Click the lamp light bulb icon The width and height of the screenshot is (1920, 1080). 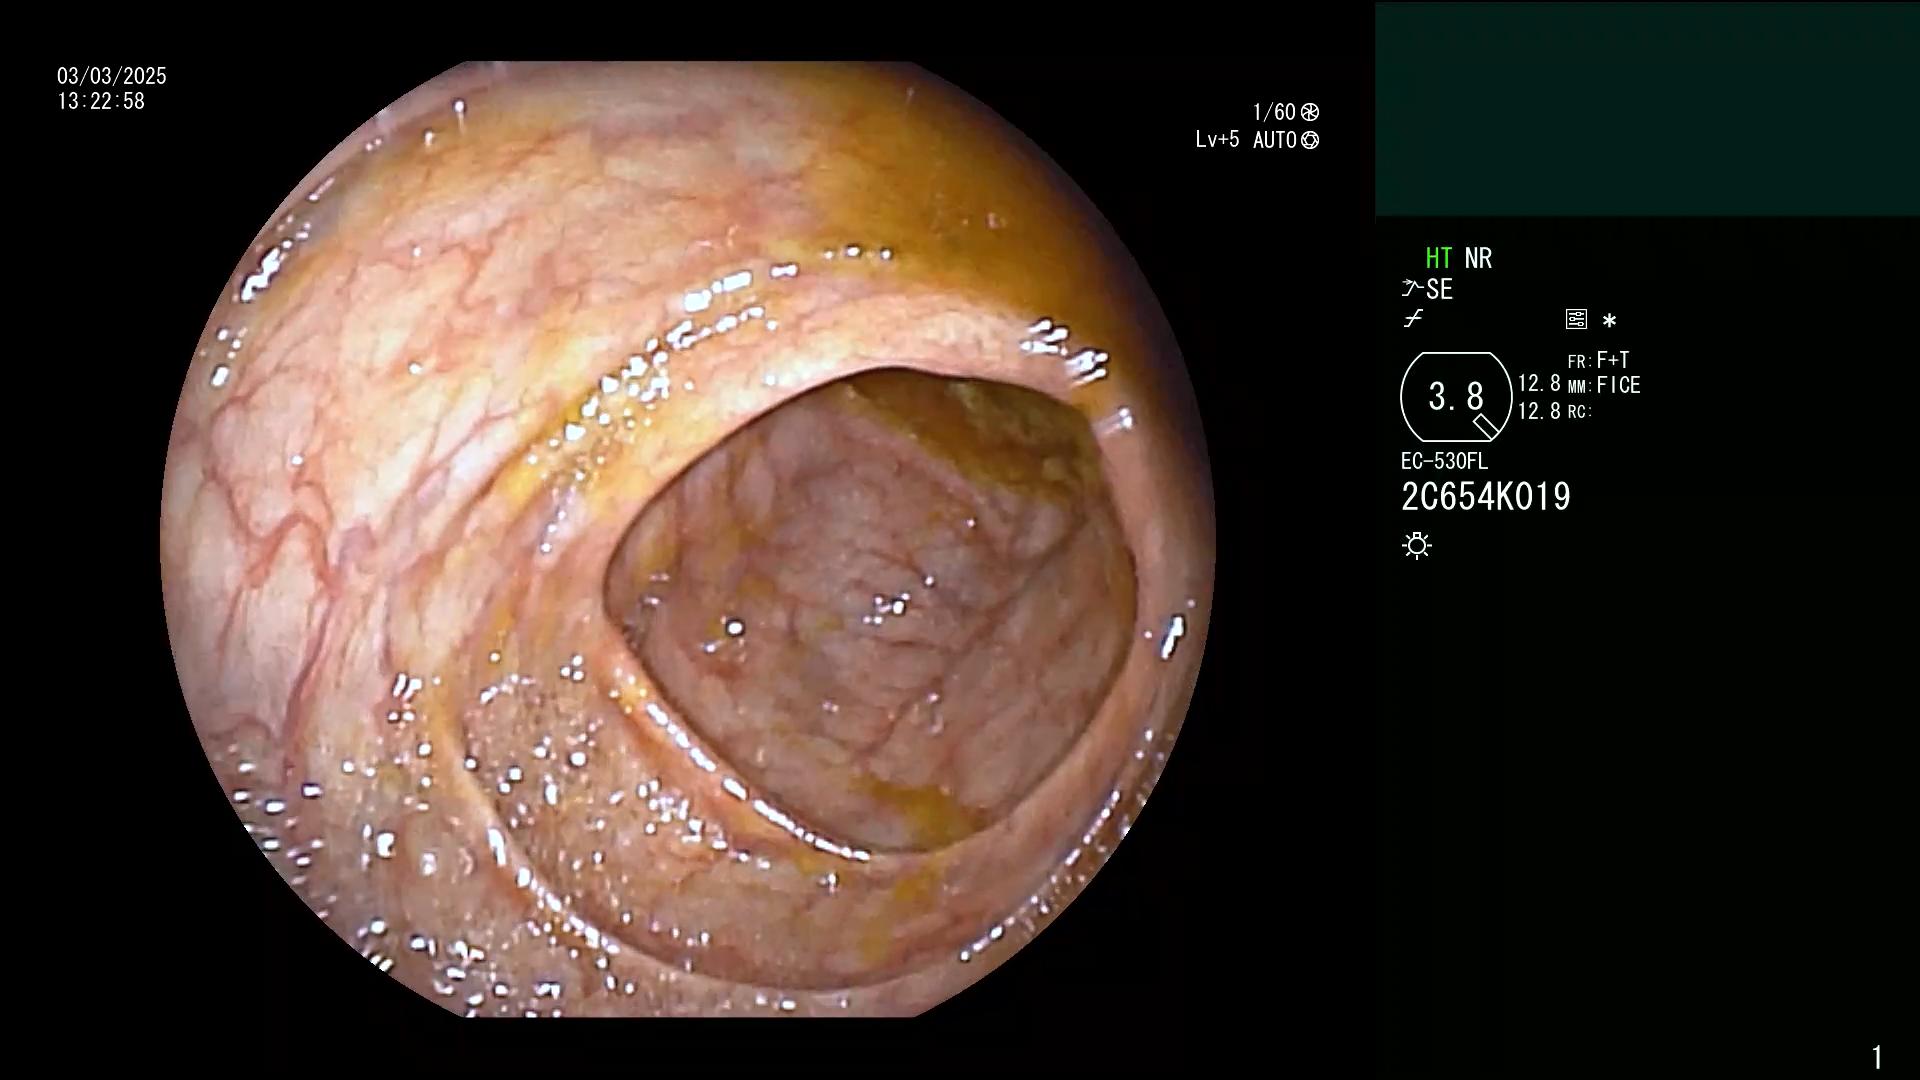(x=1417, y=545)
